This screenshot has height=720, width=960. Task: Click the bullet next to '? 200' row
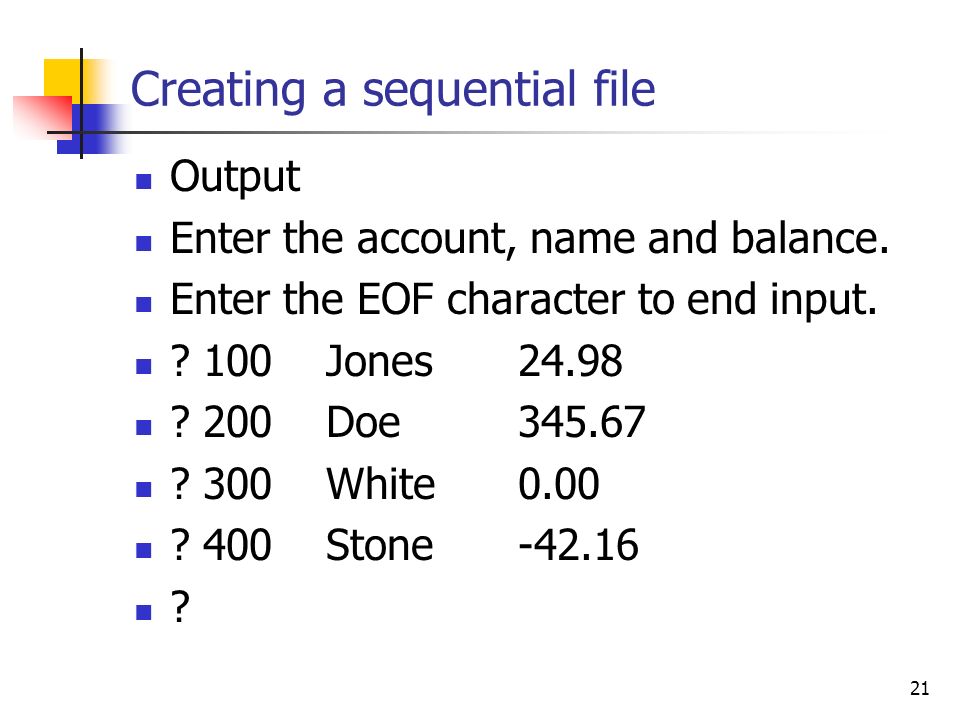pyautogui.click(x=143, y=427)
